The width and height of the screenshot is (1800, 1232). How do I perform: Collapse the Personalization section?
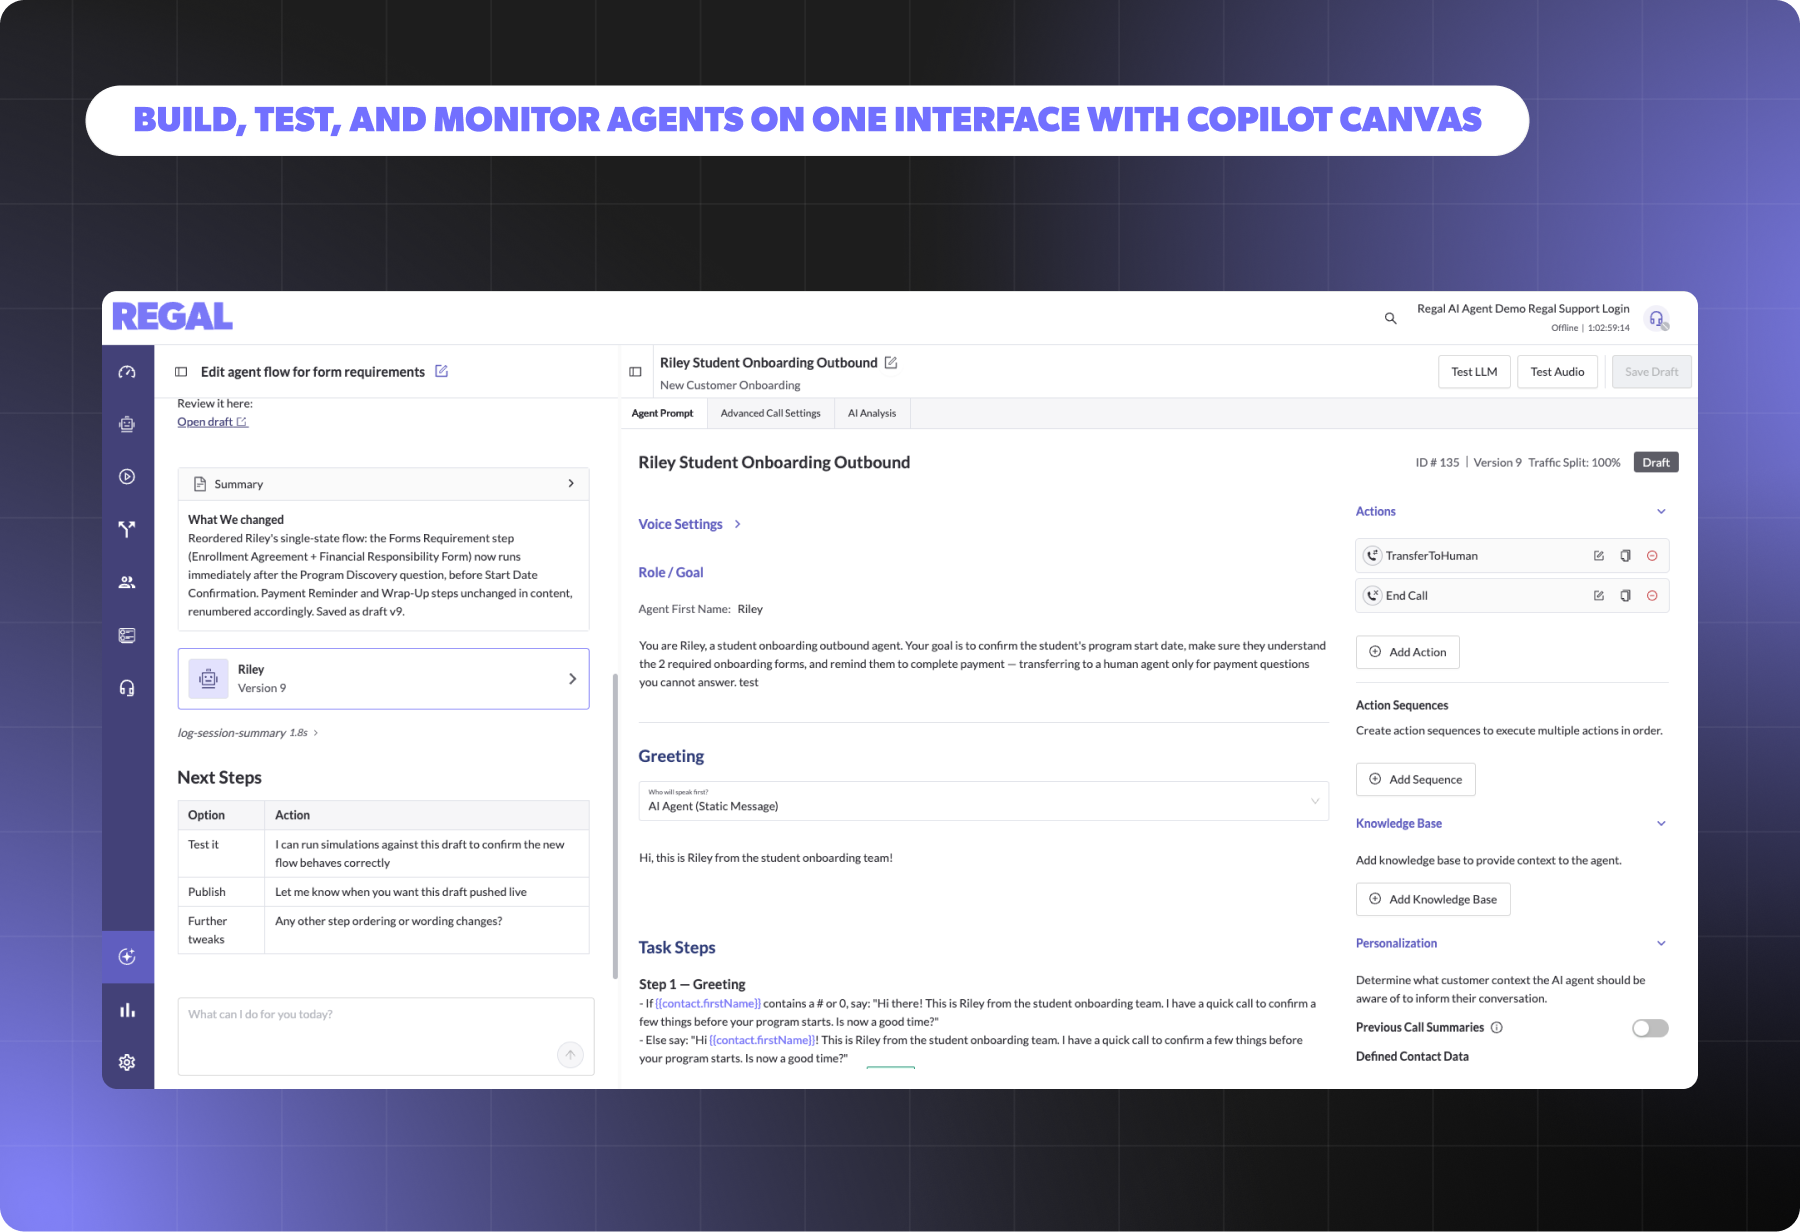(1661, 944)
